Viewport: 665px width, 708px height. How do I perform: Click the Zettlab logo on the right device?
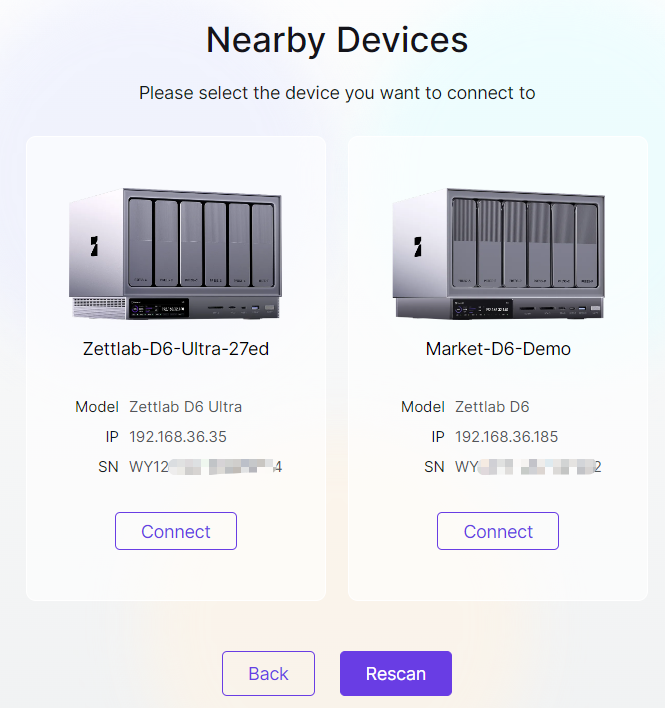[x=417, y=247]
